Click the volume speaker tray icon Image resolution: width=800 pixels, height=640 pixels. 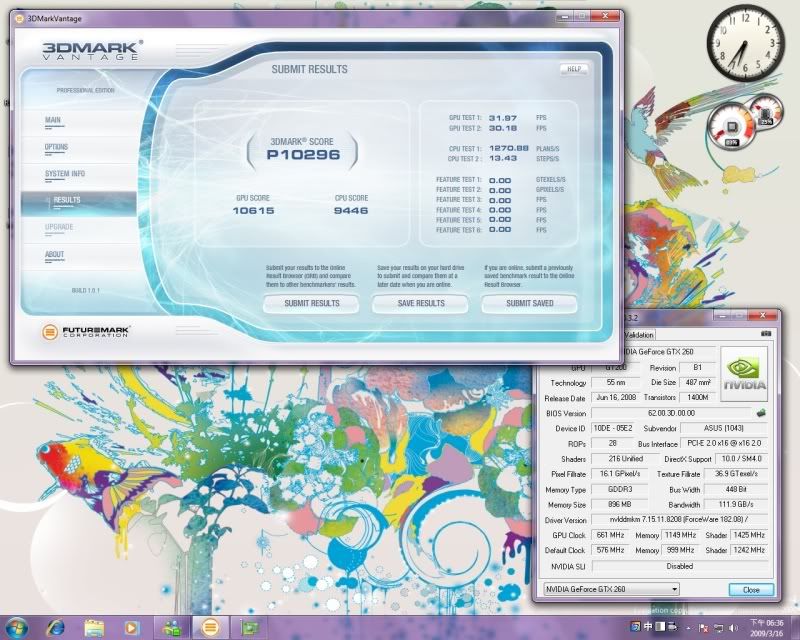[x=733, y=628]
